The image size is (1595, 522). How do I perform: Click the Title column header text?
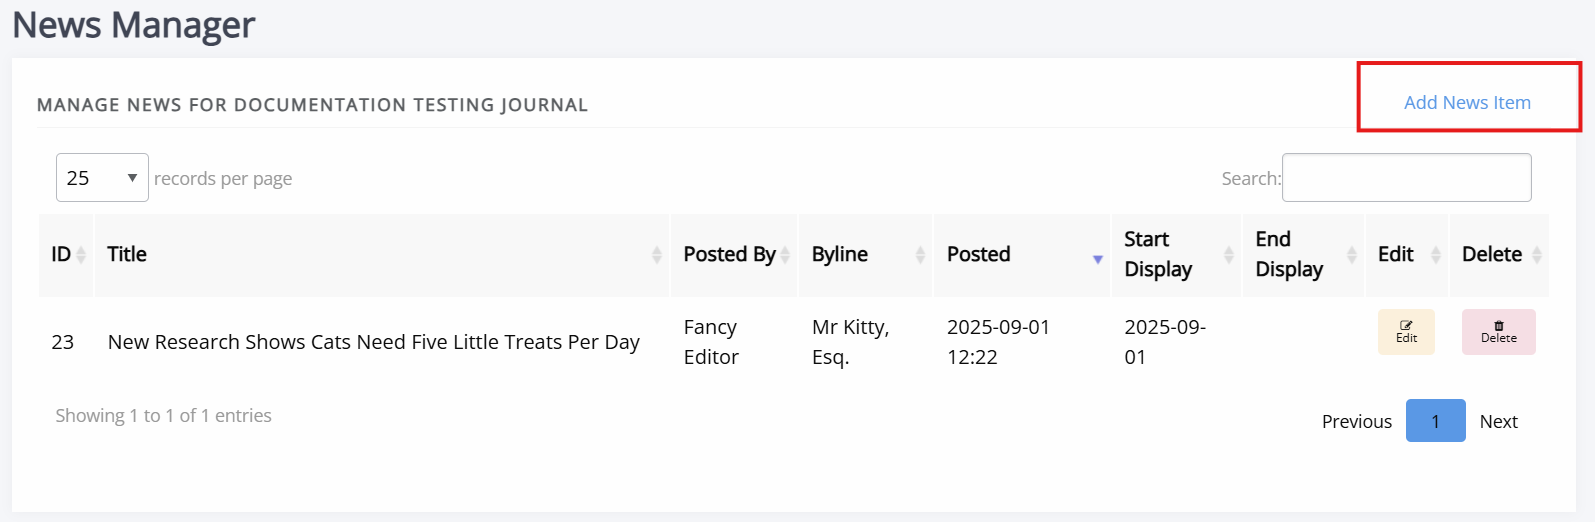tap(127, 254)
